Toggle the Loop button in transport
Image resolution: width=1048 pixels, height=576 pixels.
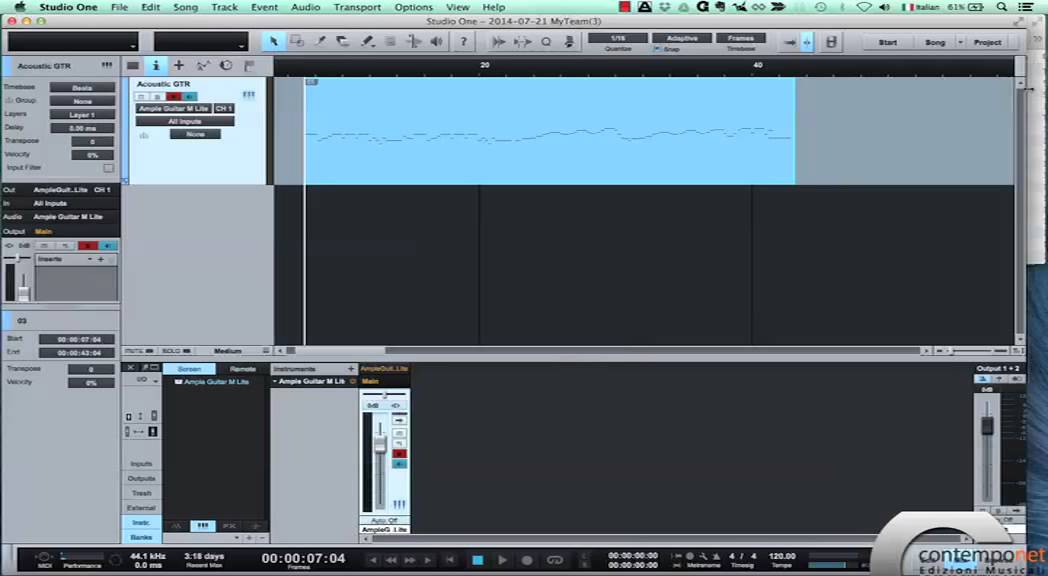tap(555, 560)
